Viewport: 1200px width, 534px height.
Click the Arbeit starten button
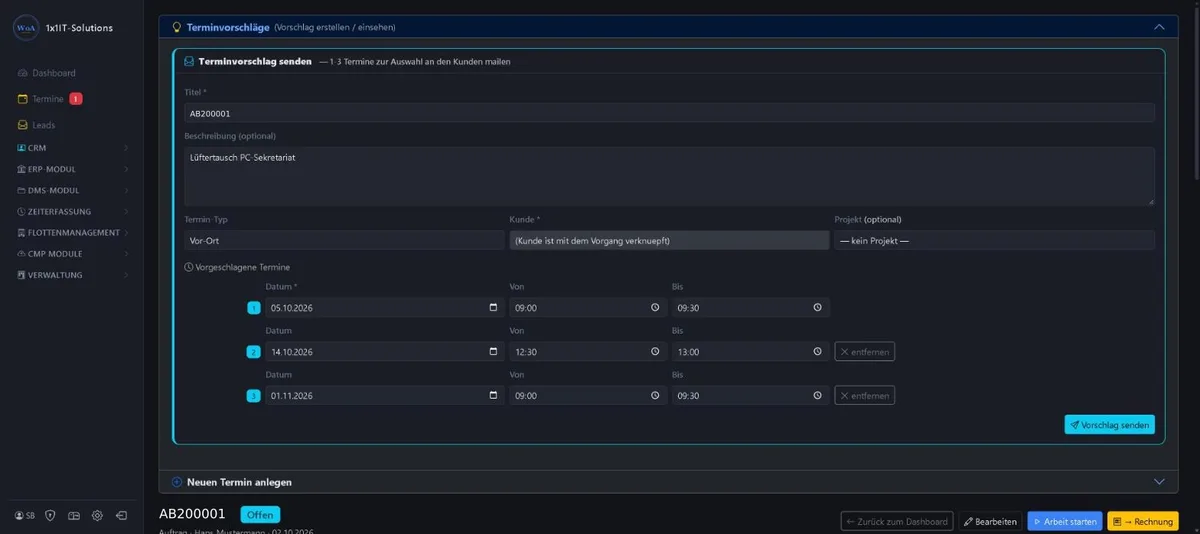click(x=1065, y=522)
